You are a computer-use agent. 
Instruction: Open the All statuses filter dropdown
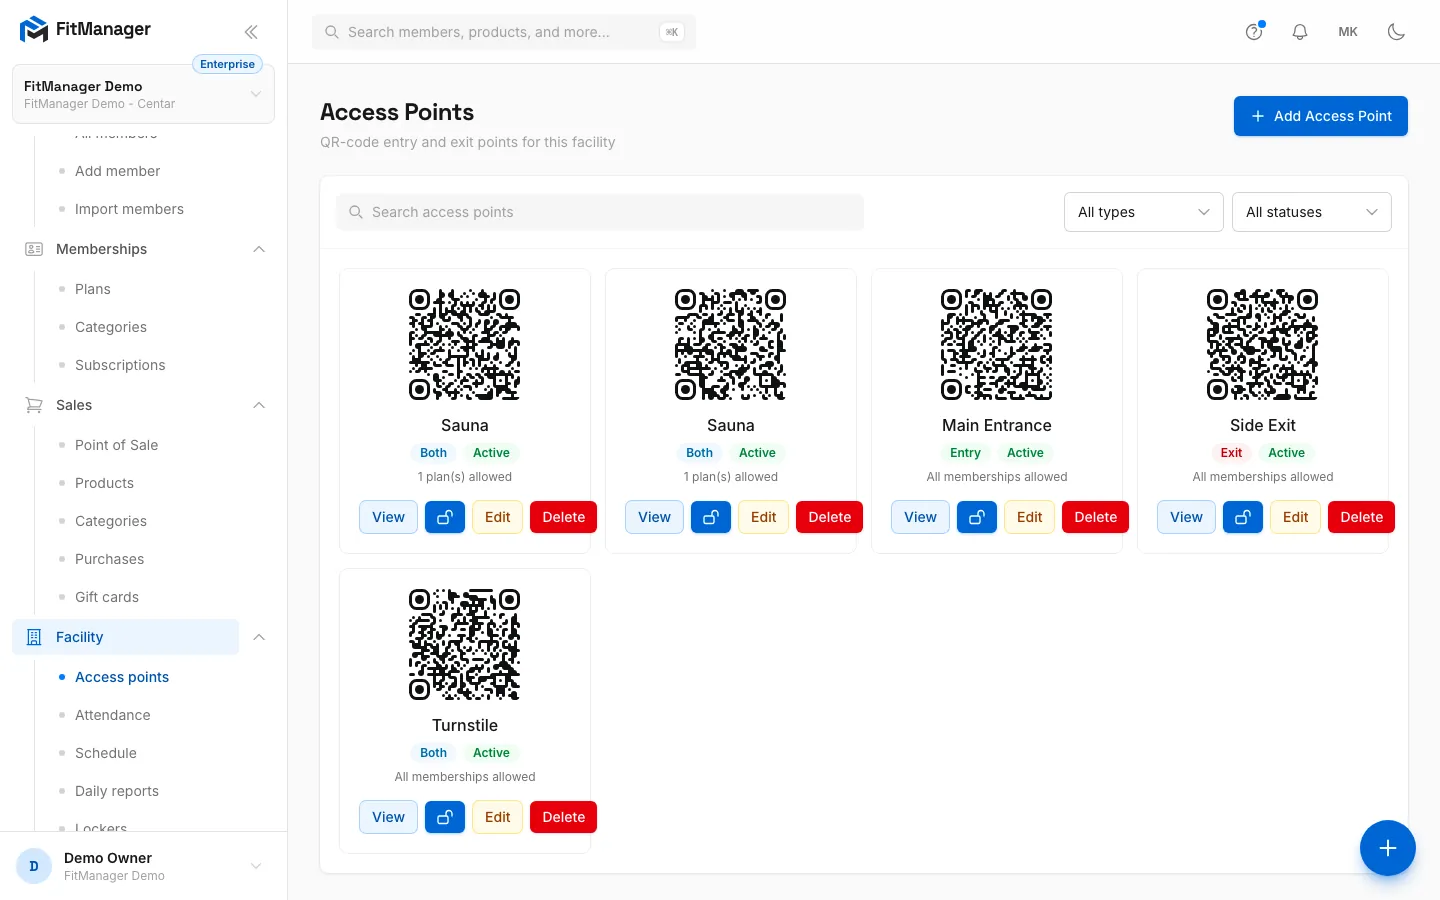pos(1312,212)
